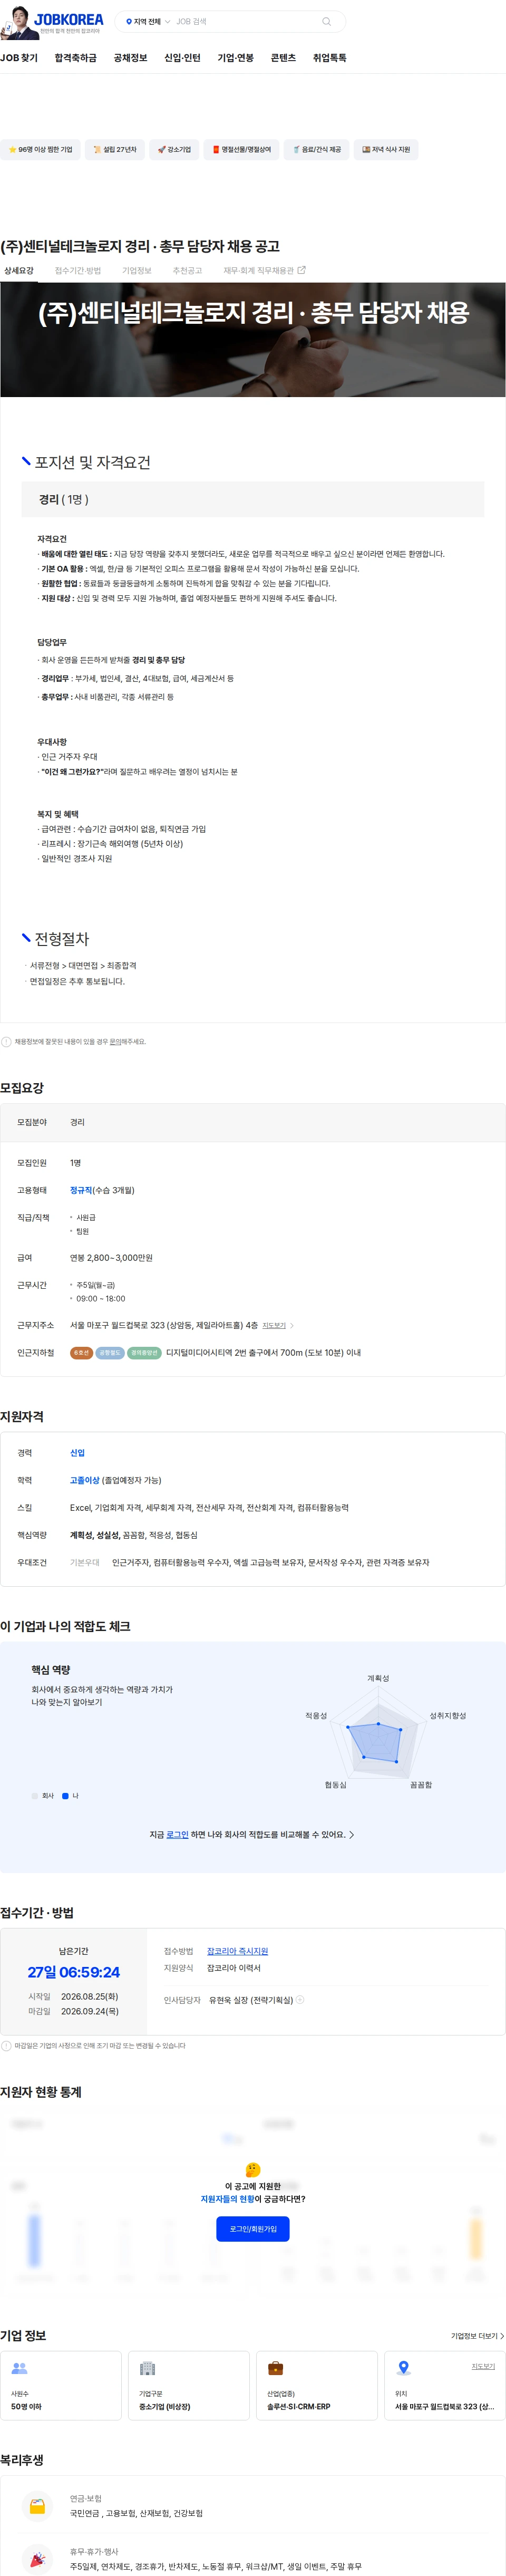This screenshot has width=506, height=2576.
Task: Click the 공항철도 line badge
Action: click(x=110, y=1353)
